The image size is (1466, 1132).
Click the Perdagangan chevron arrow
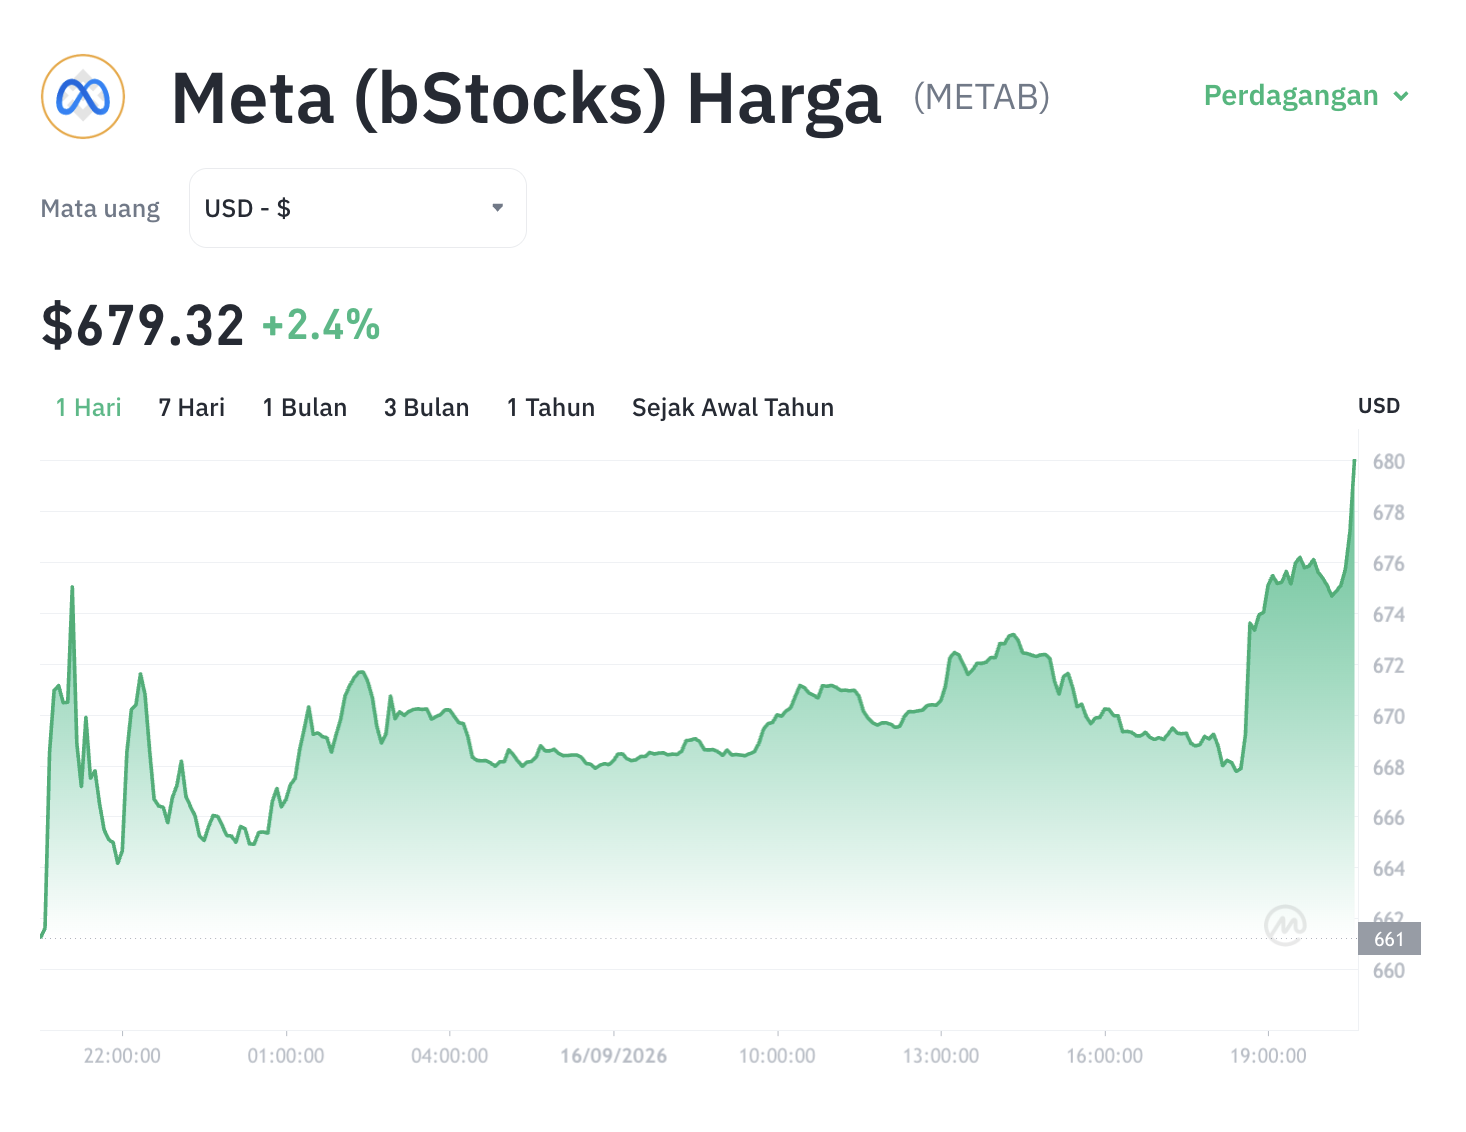[1401, 96]
